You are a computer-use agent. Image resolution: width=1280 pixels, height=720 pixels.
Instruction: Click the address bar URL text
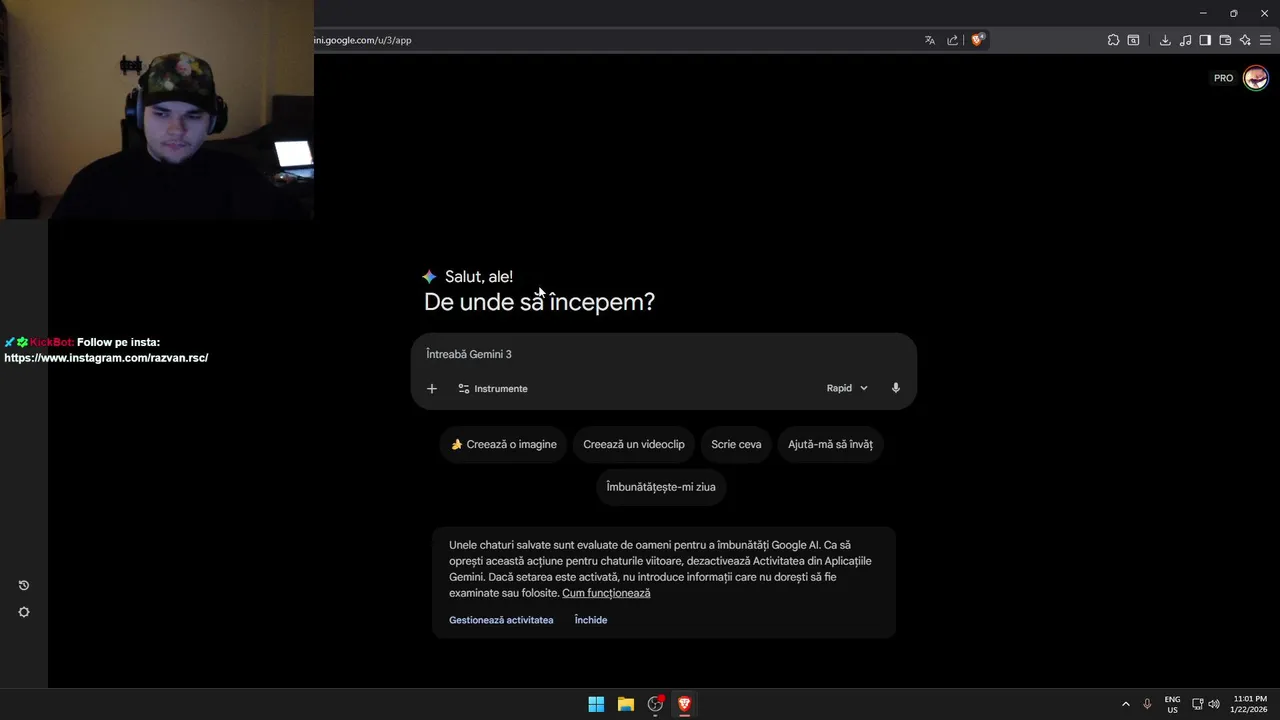point(362,40)
